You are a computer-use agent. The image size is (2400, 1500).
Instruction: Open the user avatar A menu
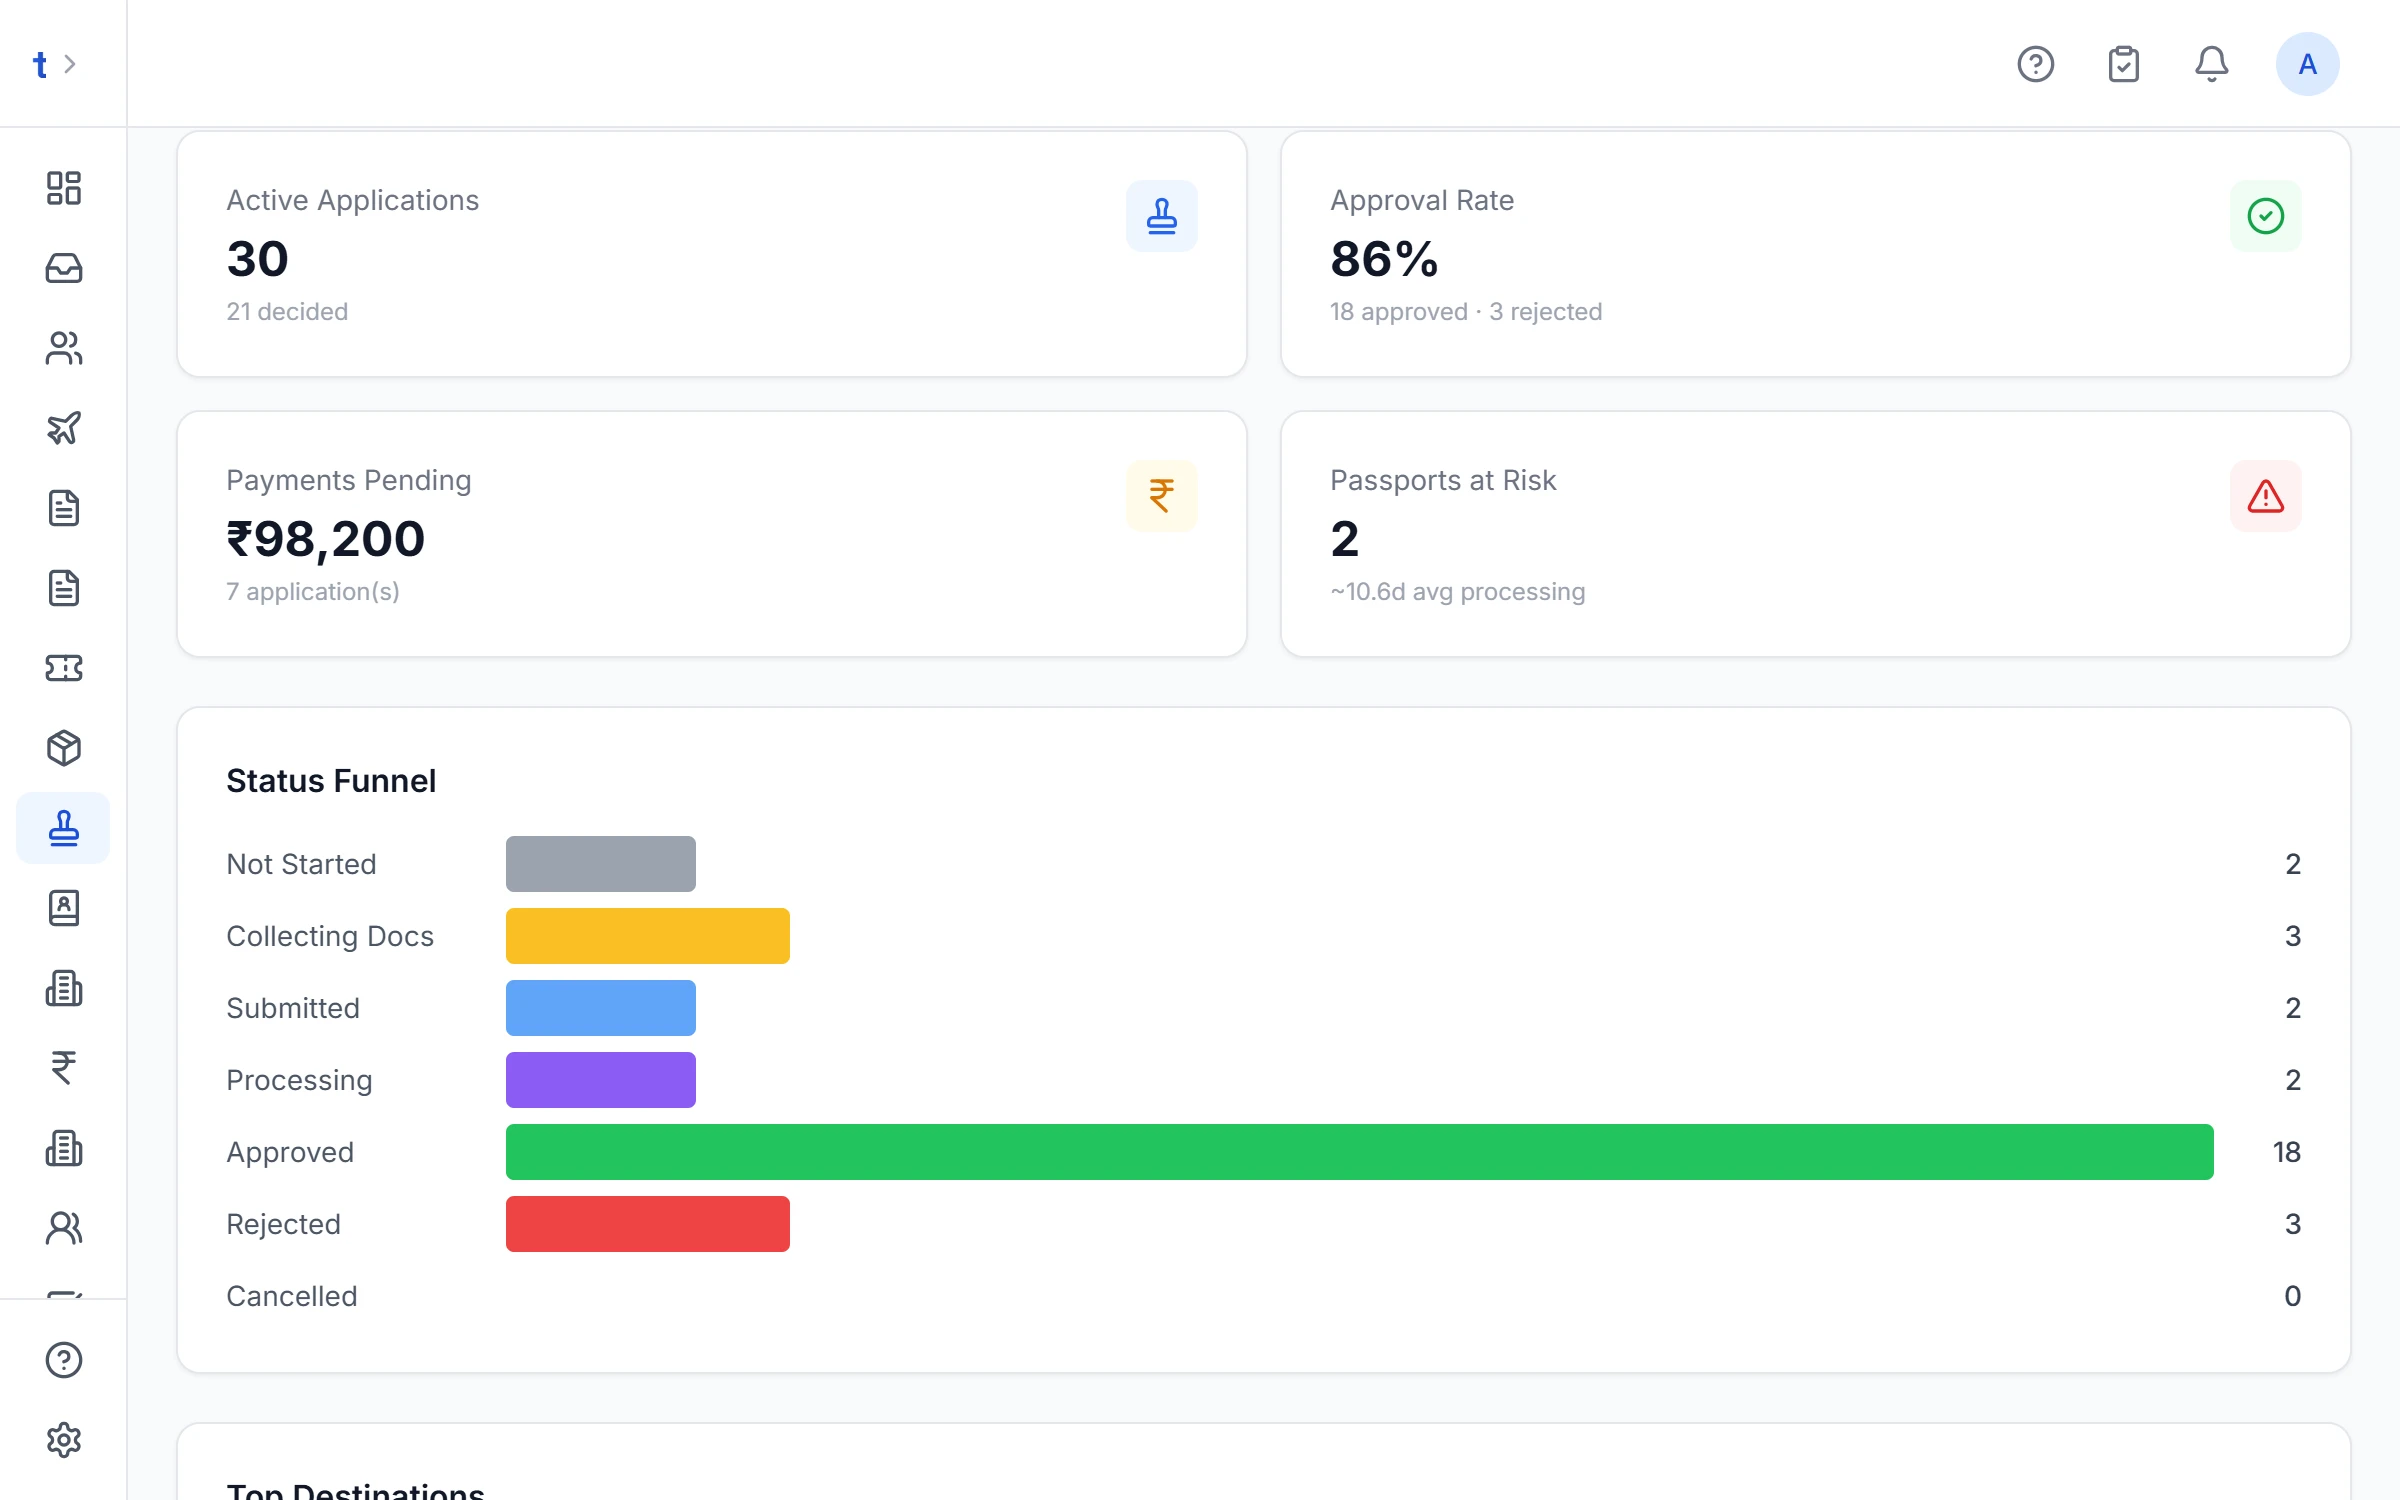click(x=2307, y=64)
